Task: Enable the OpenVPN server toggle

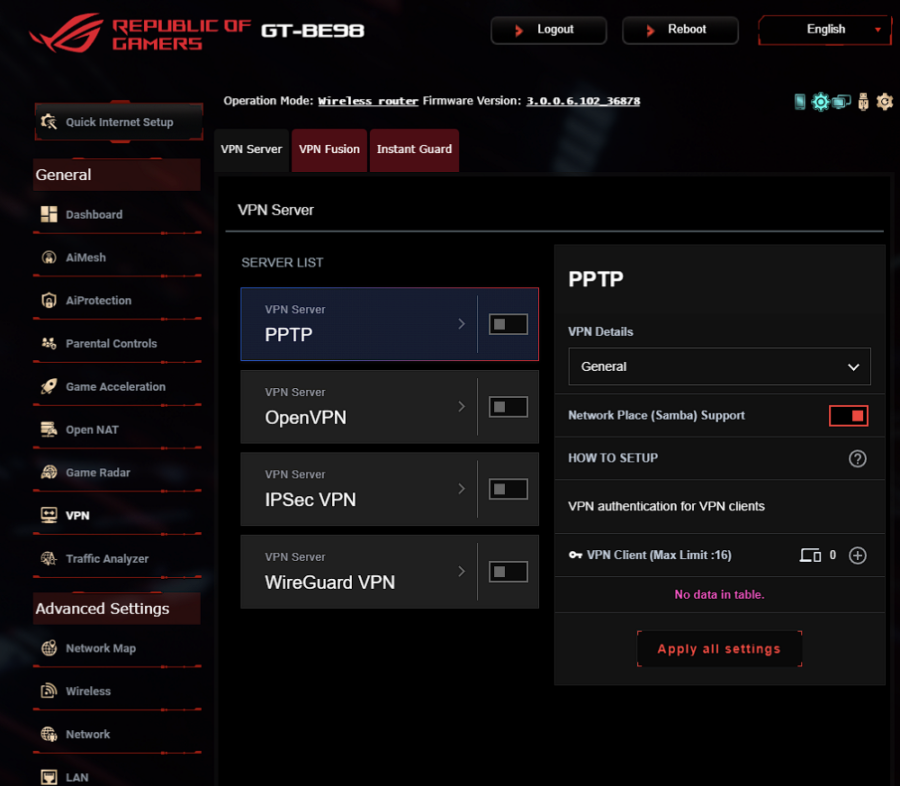Action: pyautogui.click(x=508, y=407)
